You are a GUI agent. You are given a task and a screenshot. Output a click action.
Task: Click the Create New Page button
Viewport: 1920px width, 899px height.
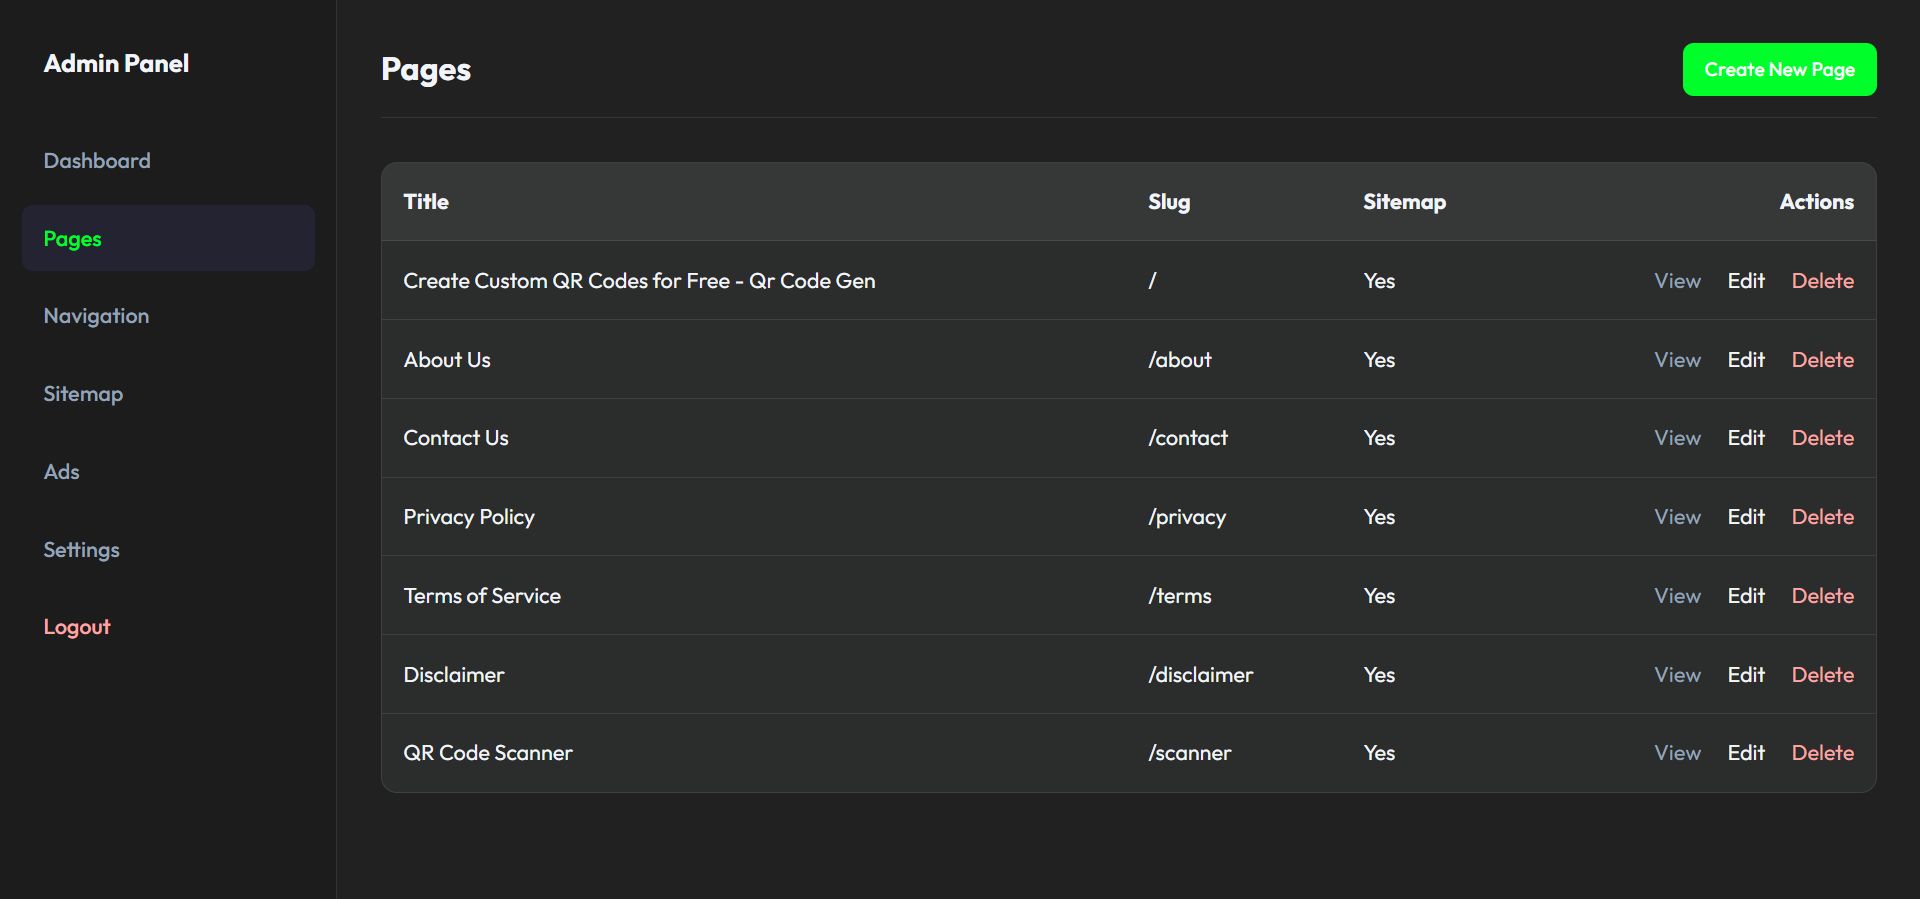1779,70
